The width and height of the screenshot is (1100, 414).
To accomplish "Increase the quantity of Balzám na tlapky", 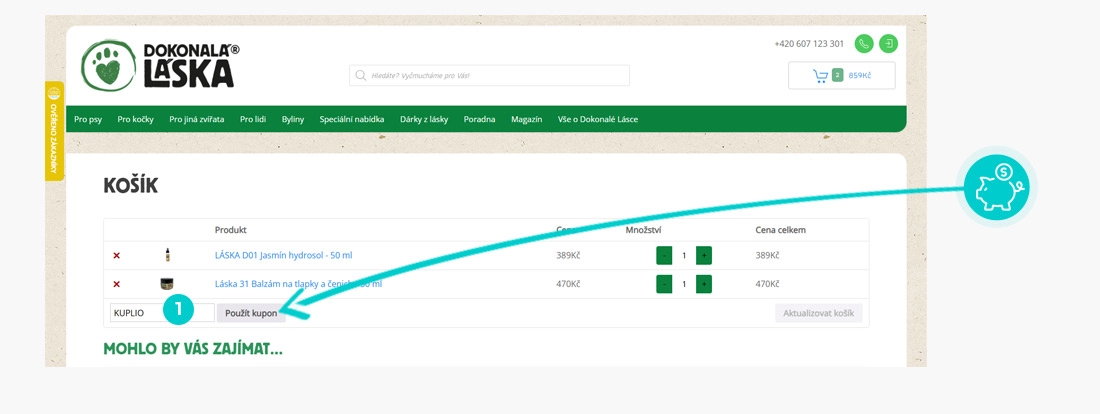I will (x=704, y=284).
